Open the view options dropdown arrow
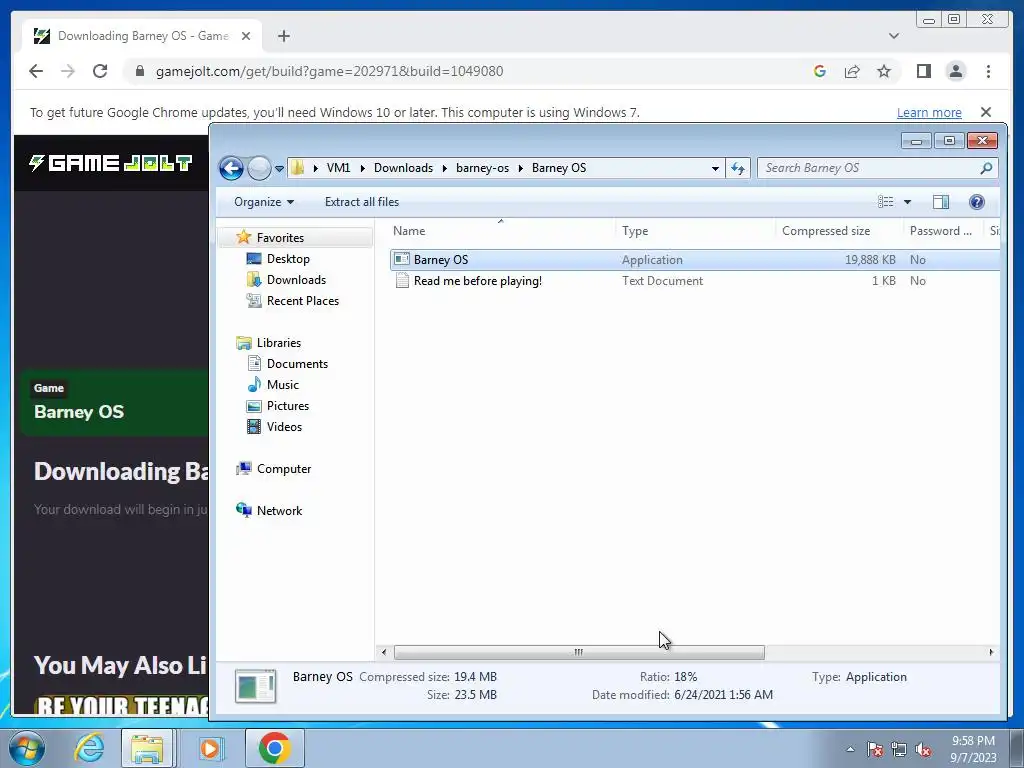This screenshot has width=1024, height=768. 907,202
